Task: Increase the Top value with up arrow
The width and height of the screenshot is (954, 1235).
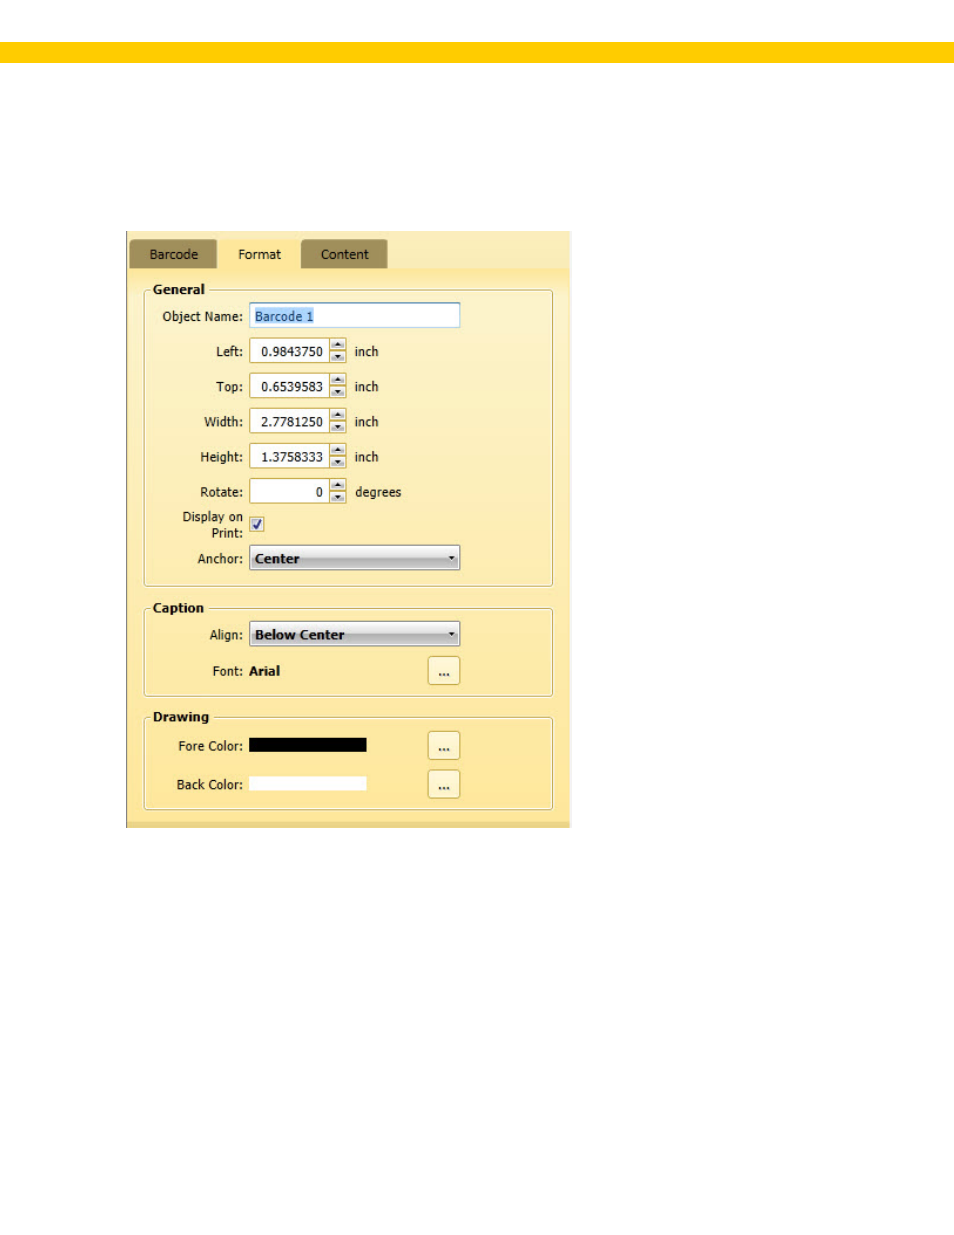Action: click(x=338, y=380)
